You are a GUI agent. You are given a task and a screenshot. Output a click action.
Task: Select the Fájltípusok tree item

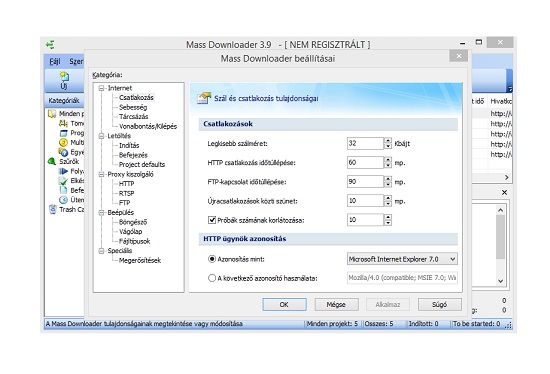pyautogui.click(x=134, y=241)
